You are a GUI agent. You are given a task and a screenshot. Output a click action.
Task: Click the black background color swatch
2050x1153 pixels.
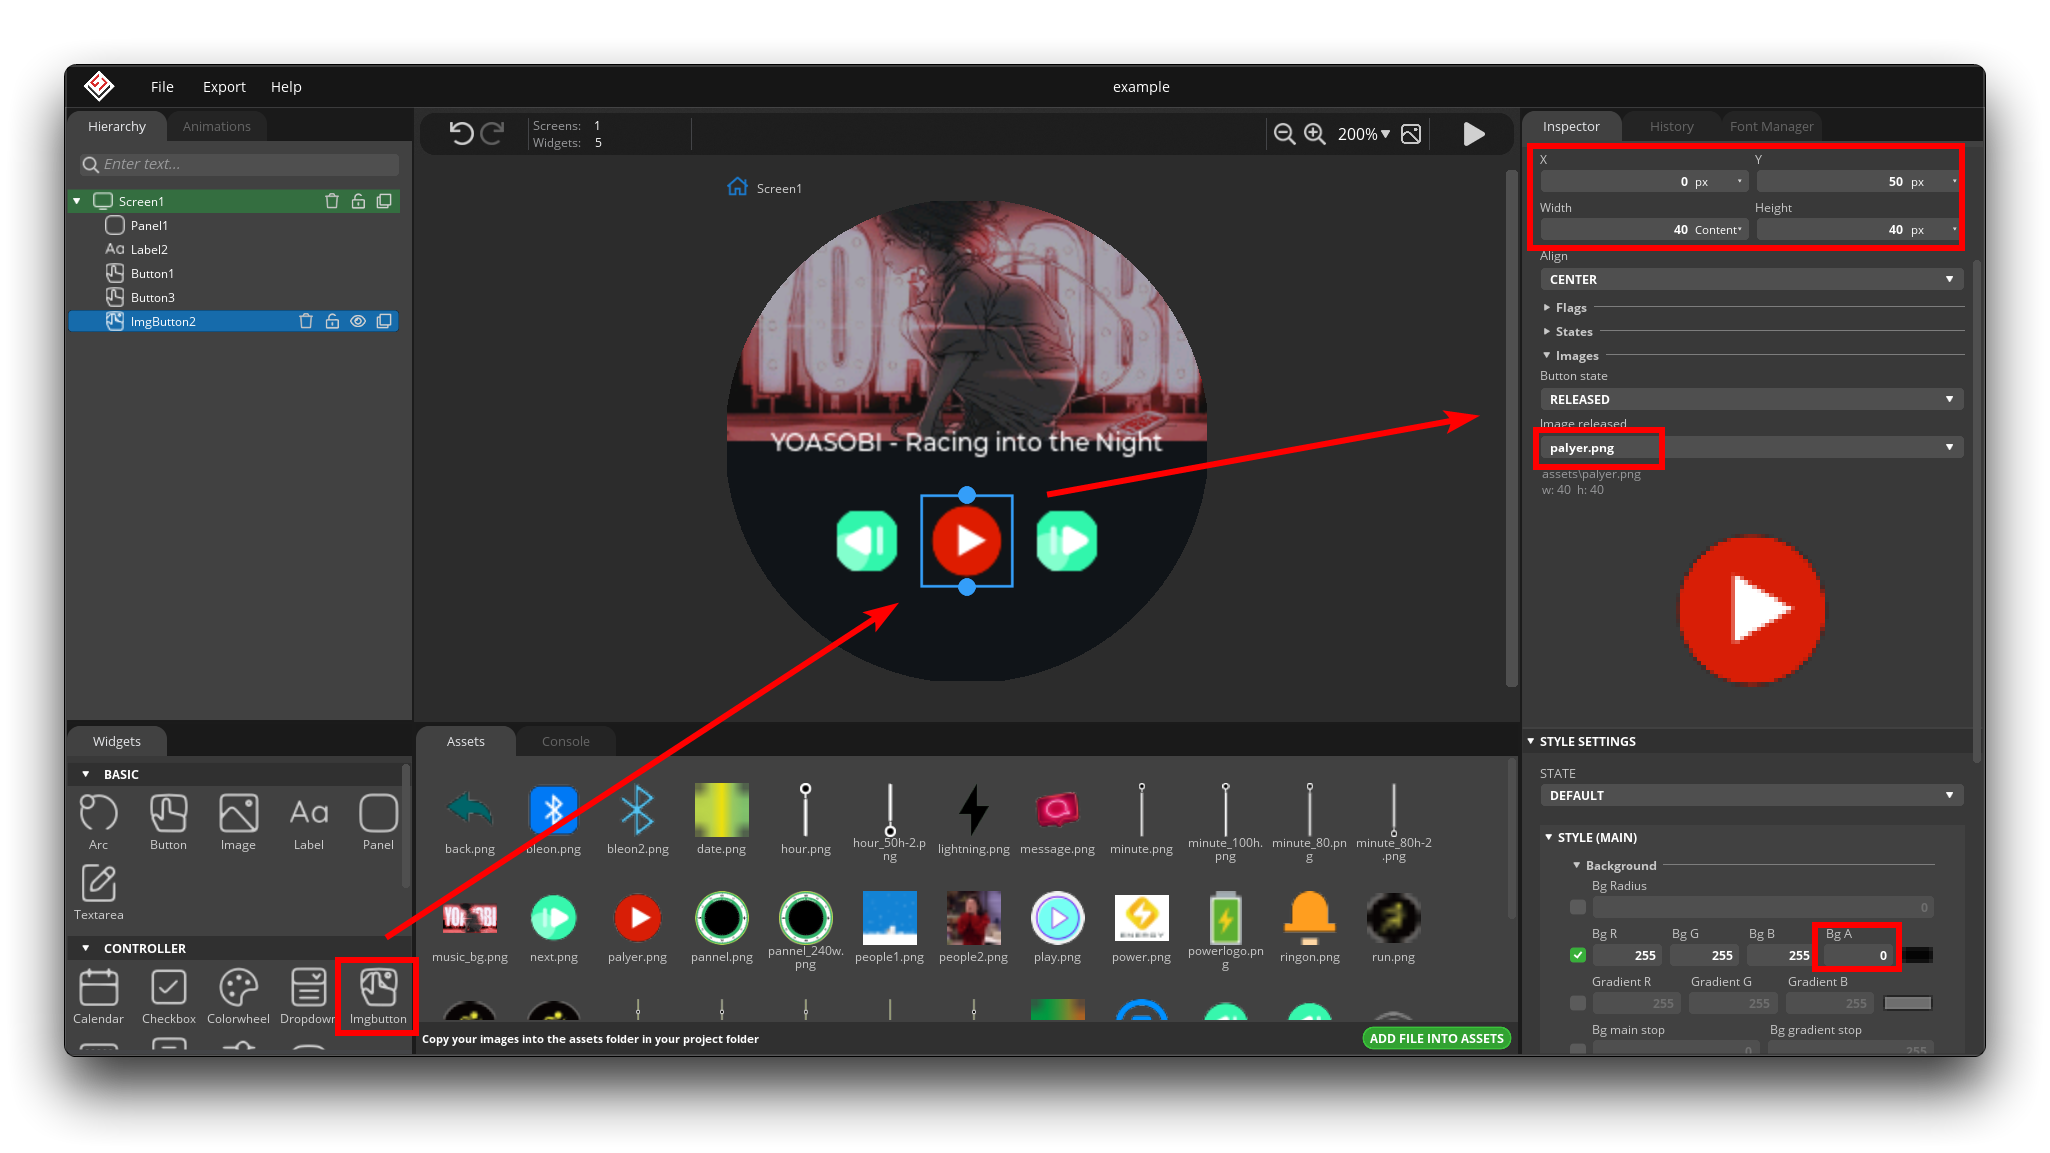(1918, 955)
